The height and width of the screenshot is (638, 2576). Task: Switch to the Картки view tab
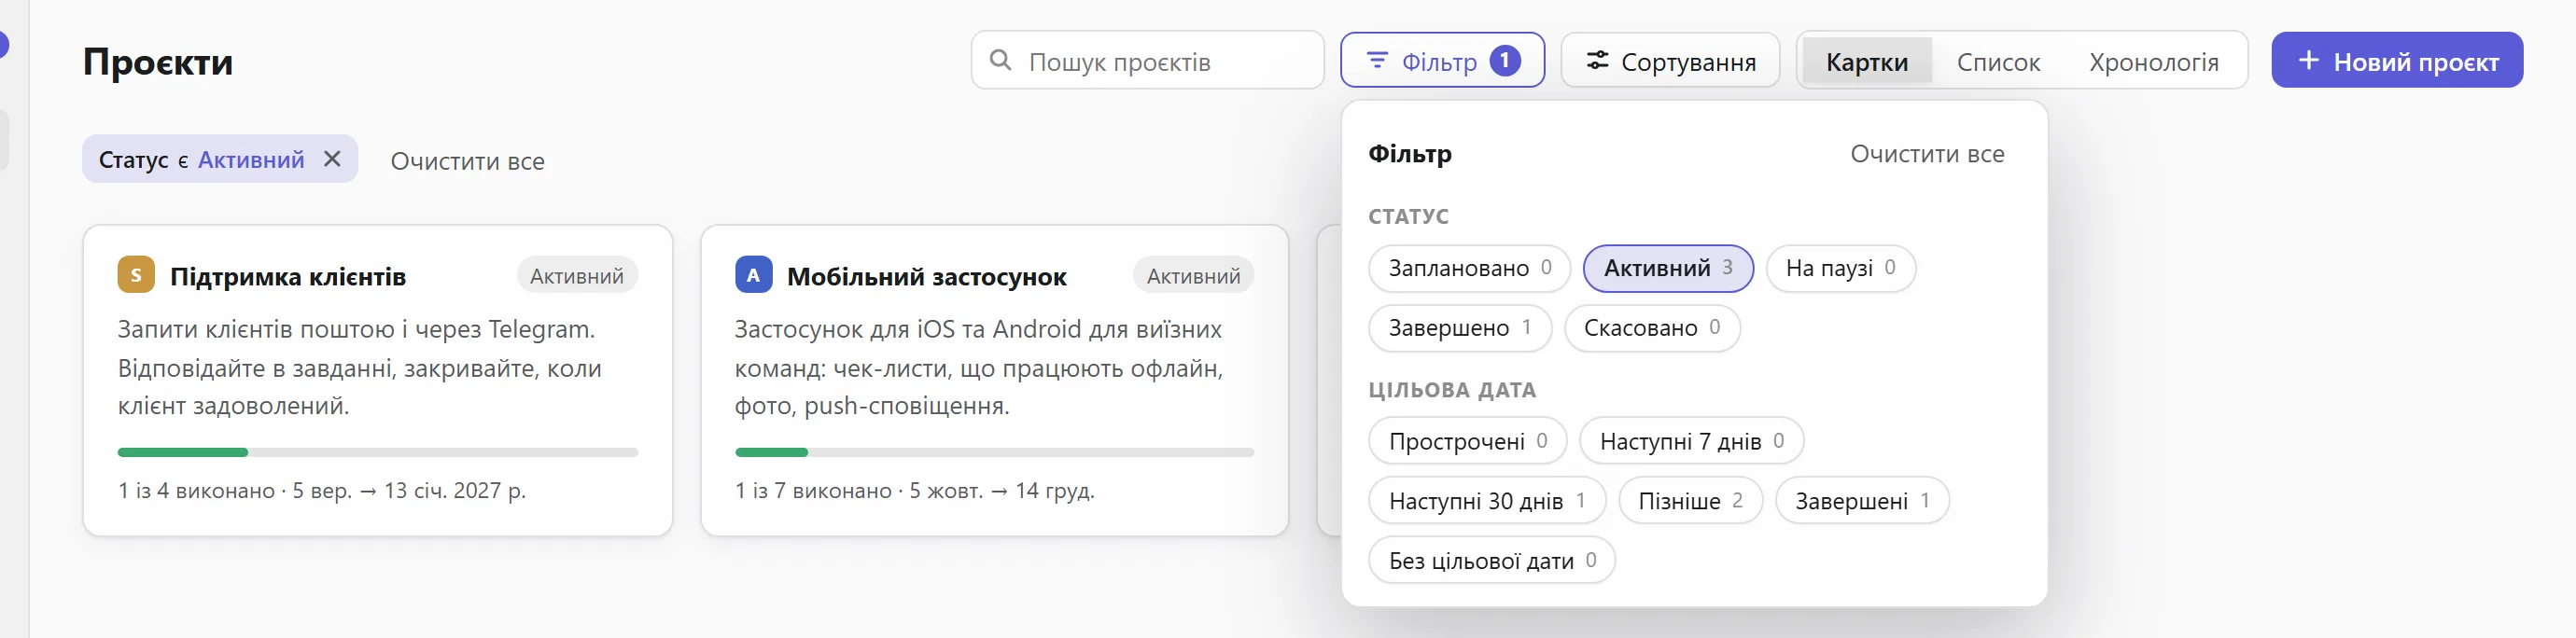(1866, 61)
